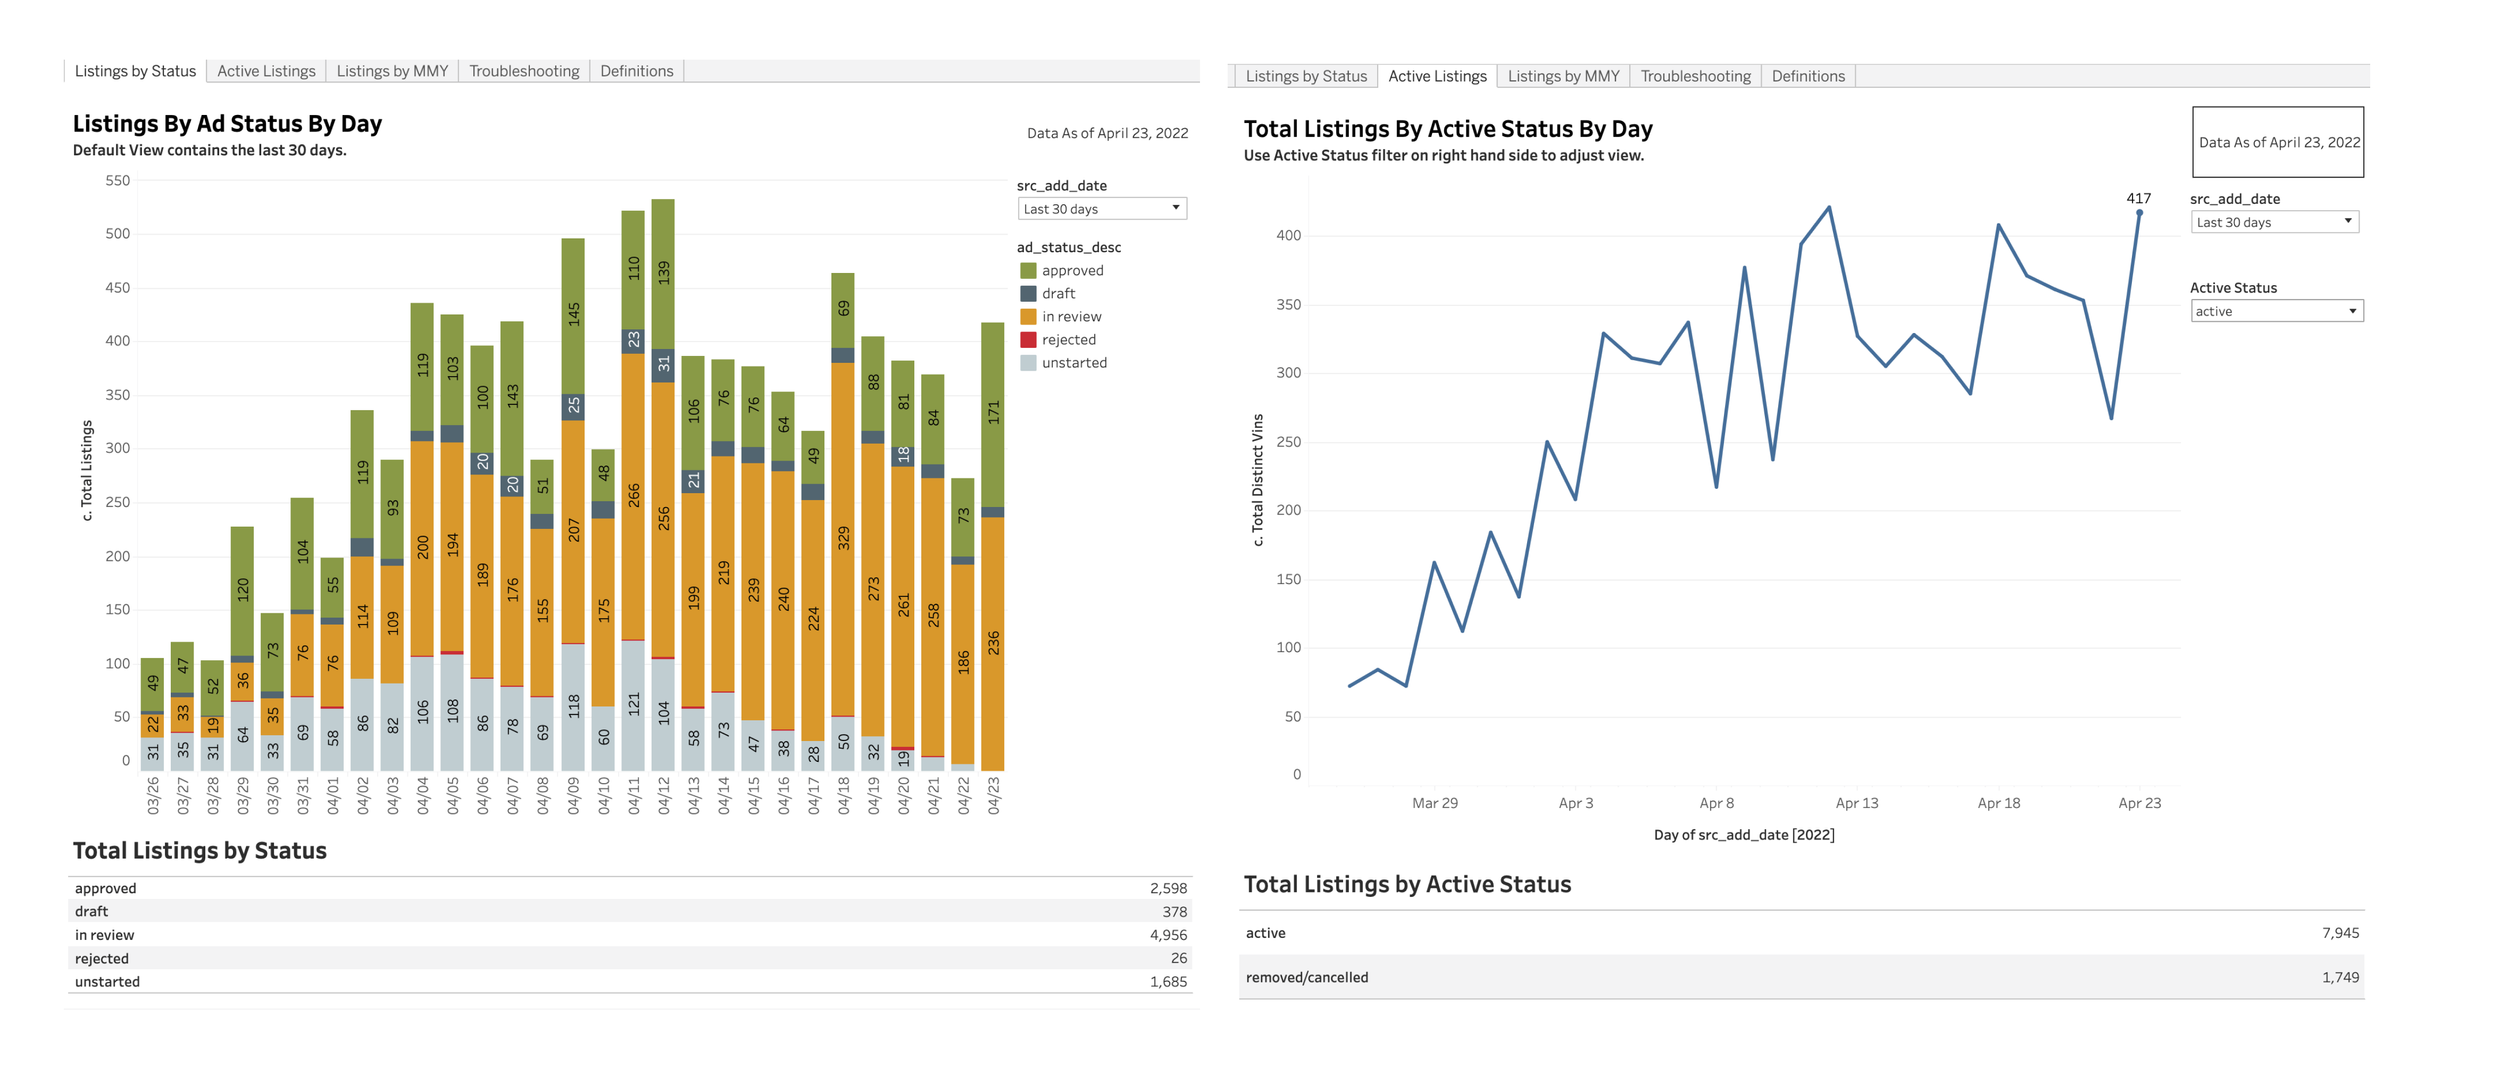Open Troubleshooting tab in right dashboard
This screenshot has height=1081, width=2500.
[x=1695, y=76]
